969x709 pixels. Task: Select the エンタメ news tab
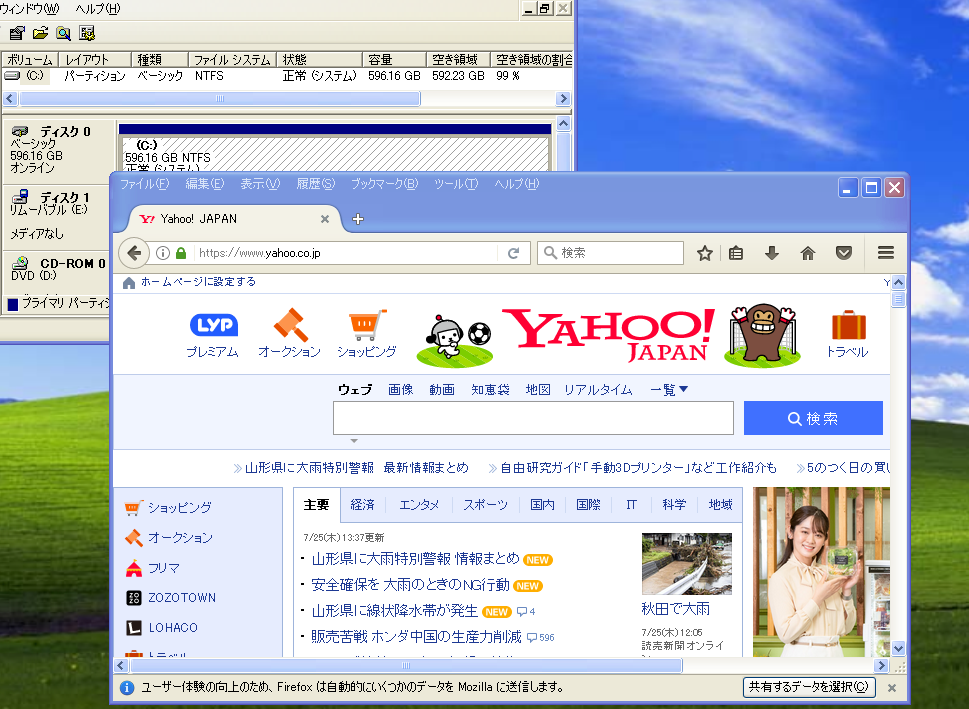coord(419,504)
